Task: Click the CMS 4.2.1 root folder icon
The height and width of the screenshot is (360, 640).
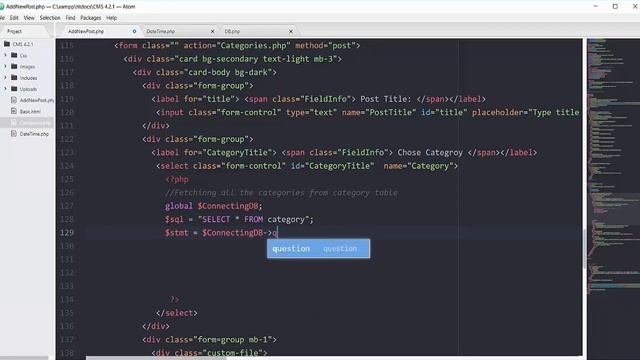Action: tap(7, 44)
